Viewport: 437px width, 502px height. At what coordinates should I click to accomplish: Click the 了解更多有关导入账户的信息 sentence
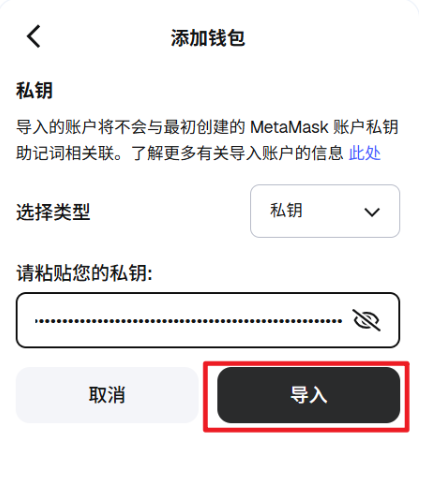(237, 153)
